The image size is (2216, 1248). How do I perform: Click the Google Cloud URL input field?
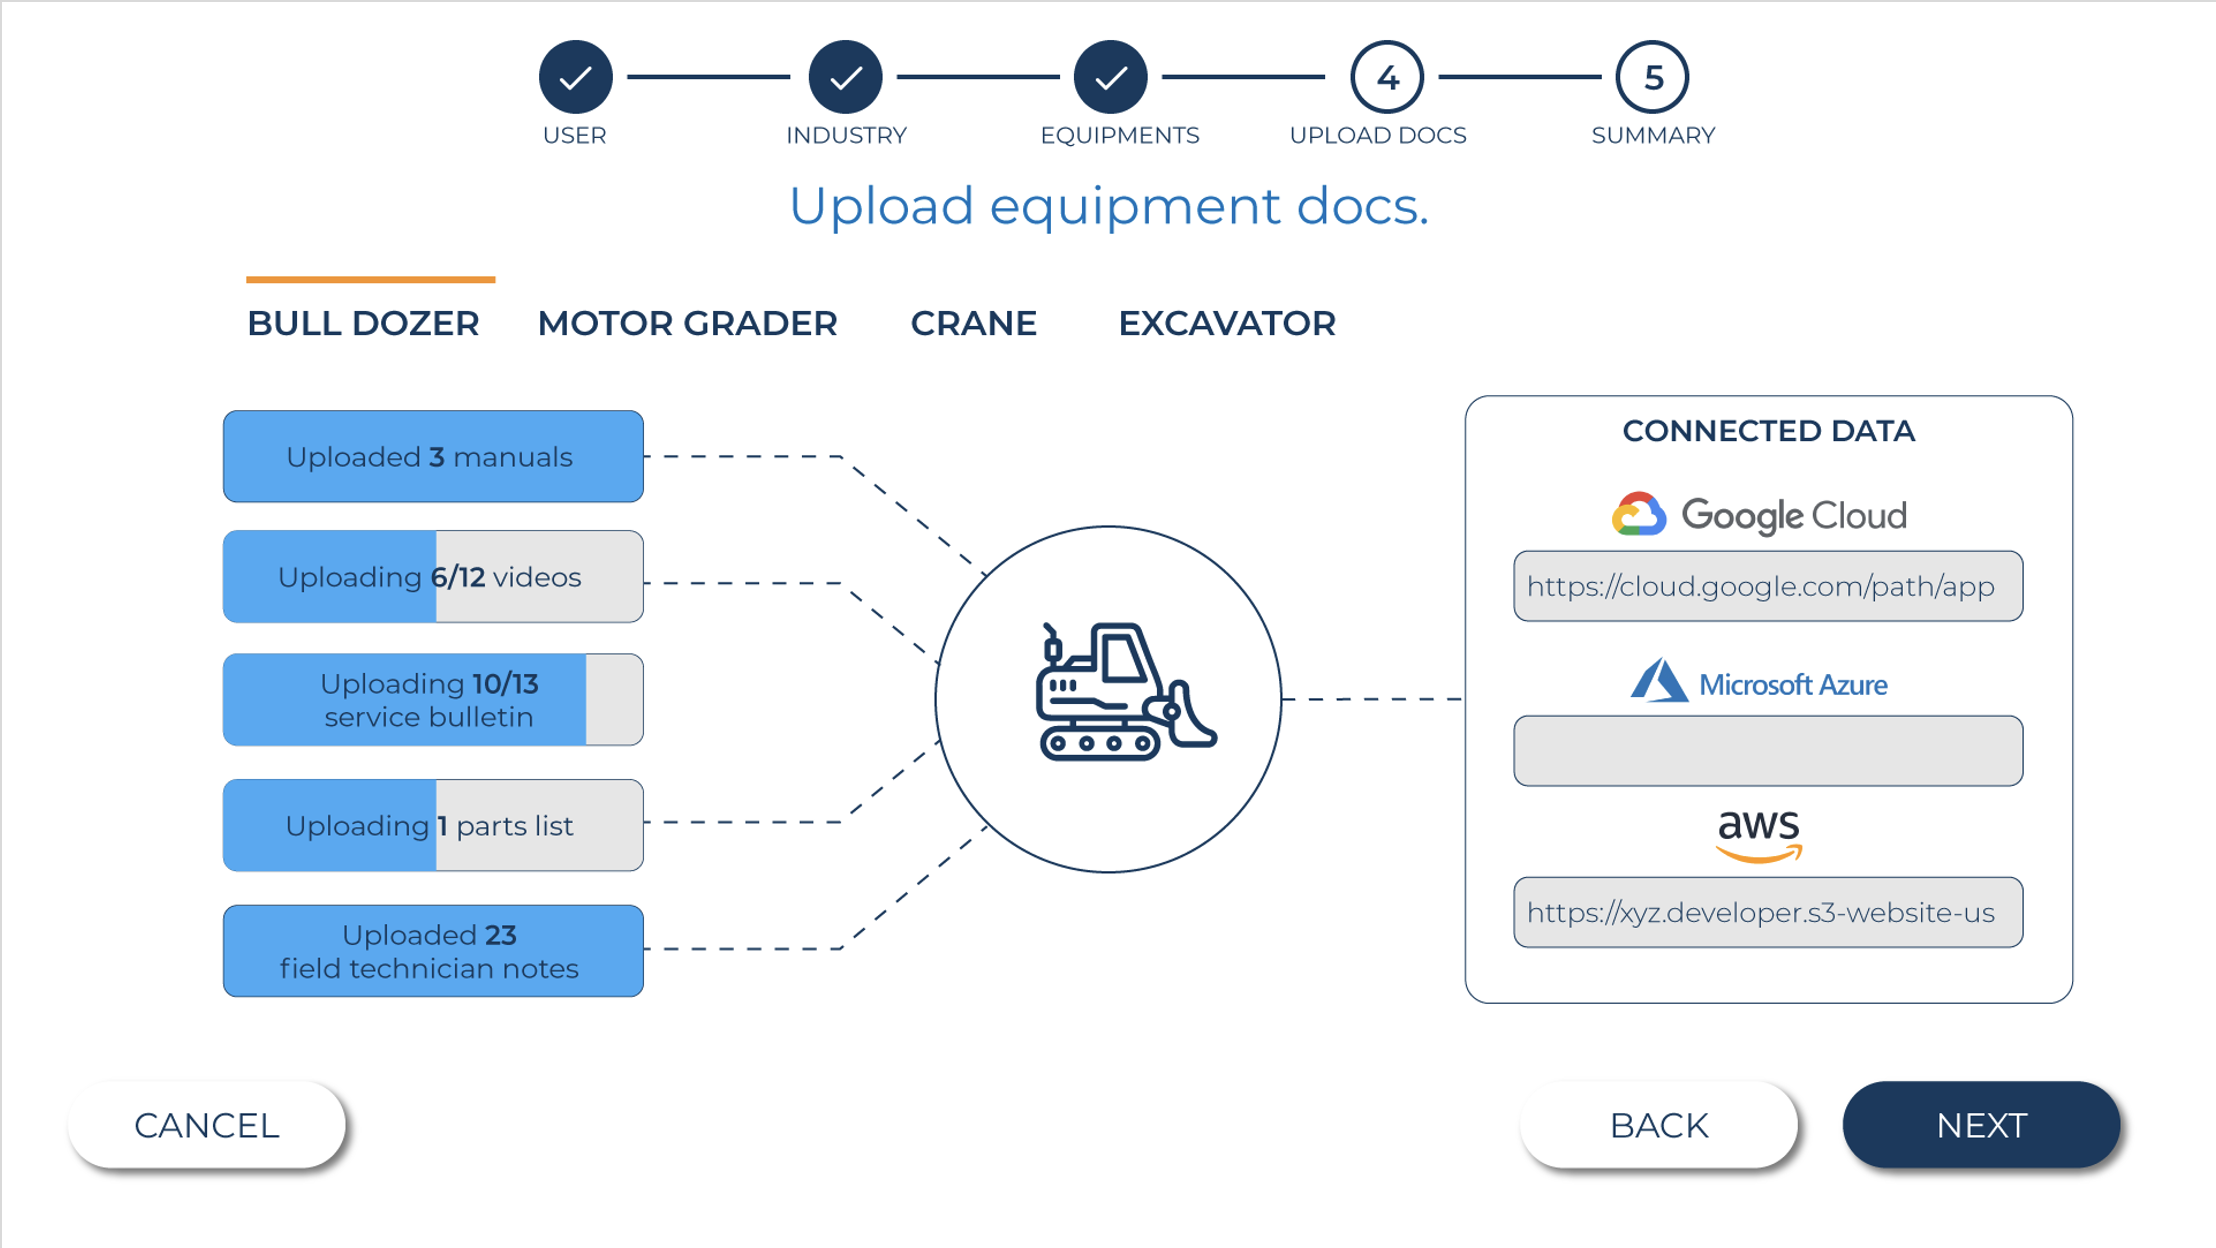click(1767, 586)
